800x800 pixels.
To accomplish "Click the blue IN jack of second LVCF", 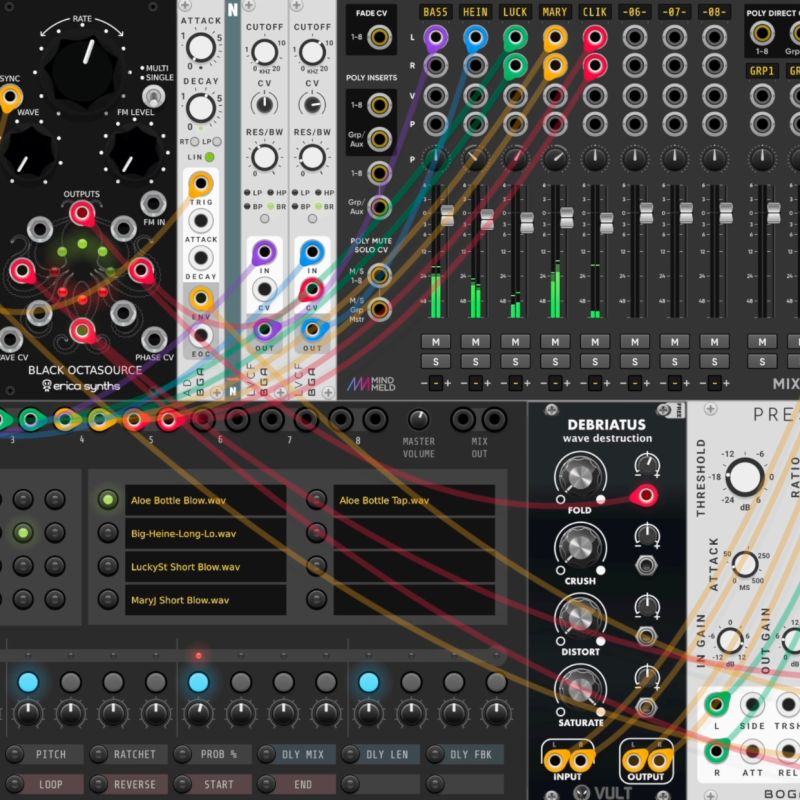I will pos(312,252).
